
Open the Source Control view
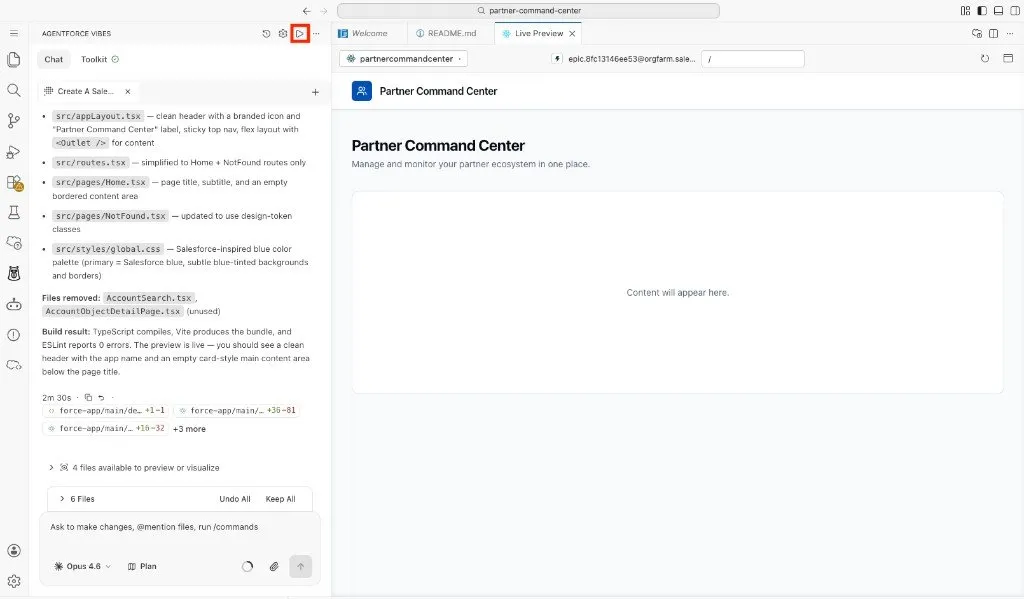[x=14, y=121]
